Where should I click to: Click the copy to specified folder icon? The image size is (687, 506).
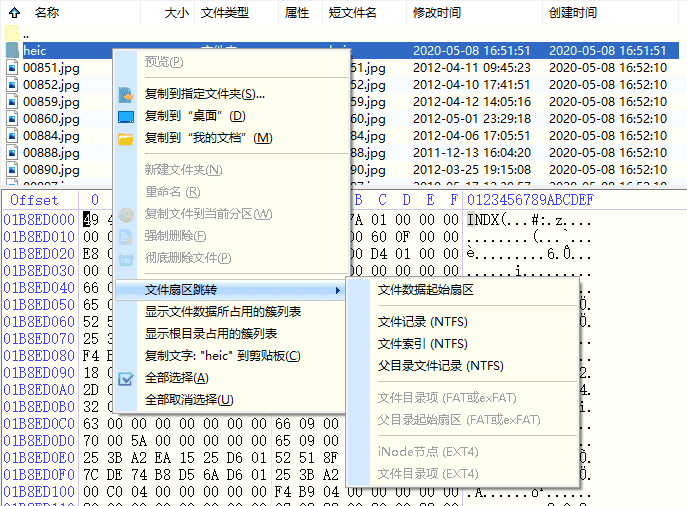pos(126,94)
